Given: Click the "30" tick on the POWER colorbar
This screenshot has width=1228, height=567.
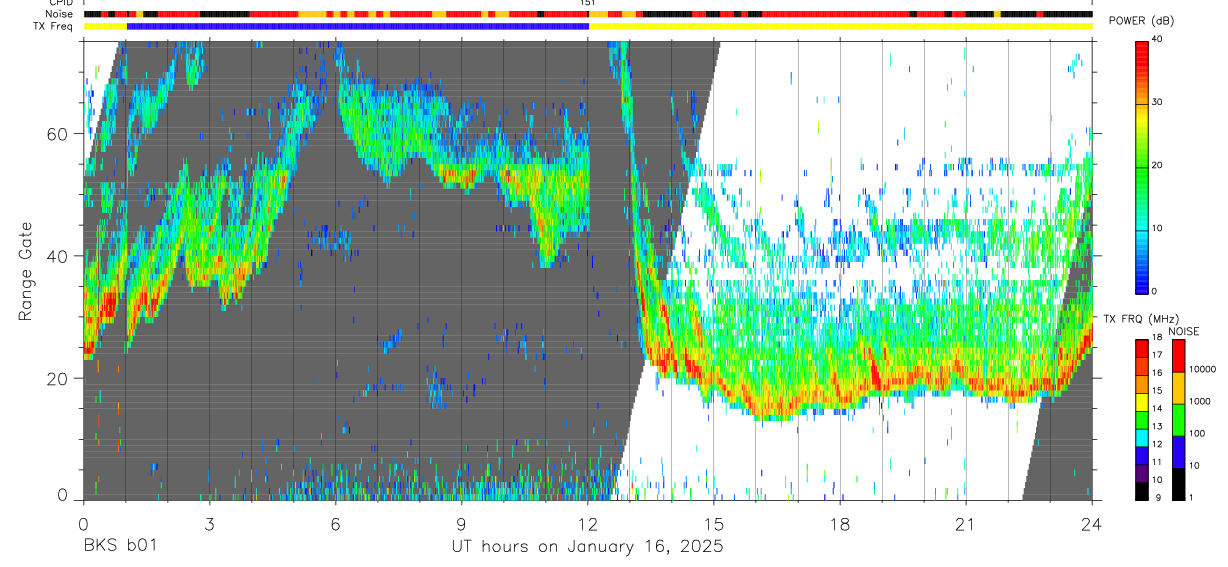Looking at the screenshot, I should click(x=1157, y=103).
